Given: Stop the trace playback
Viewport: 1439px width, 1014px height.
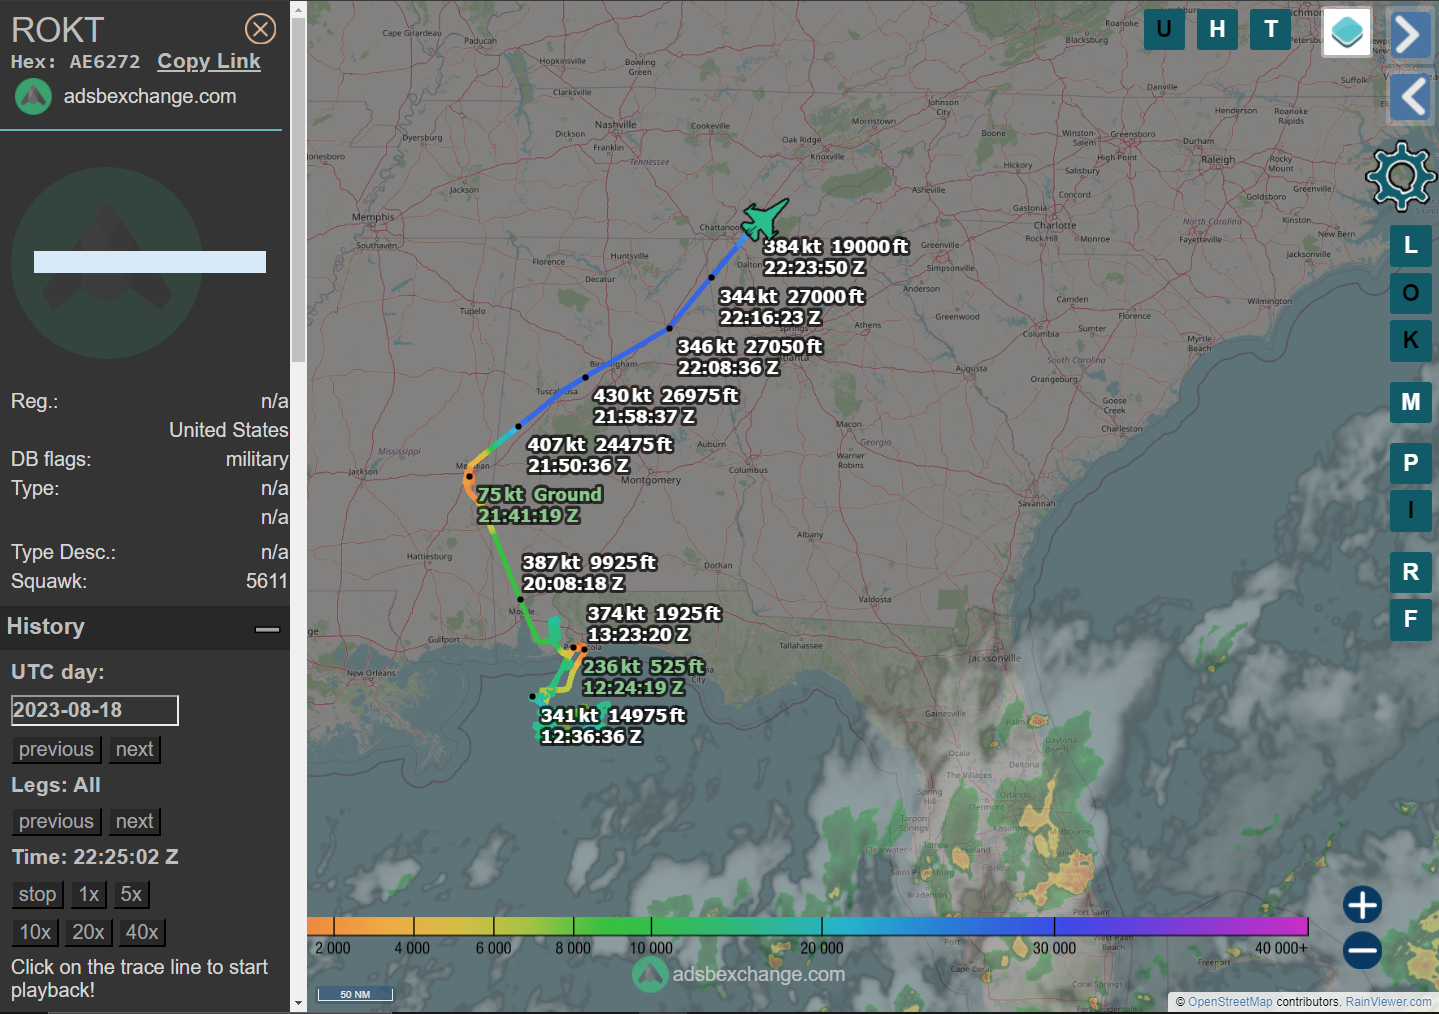Looking at the screenshot, I should pyautogui.click(x=38, y=894).
